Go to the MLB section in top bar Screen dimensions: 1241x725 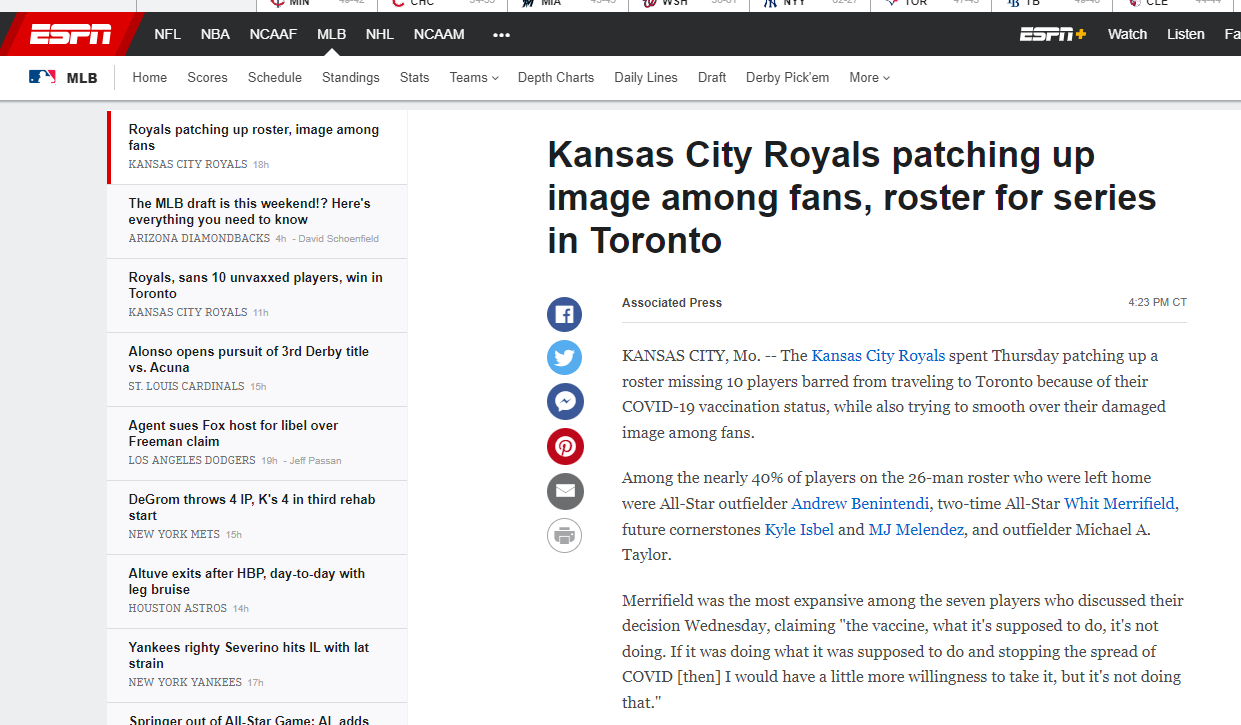point(331,34)
